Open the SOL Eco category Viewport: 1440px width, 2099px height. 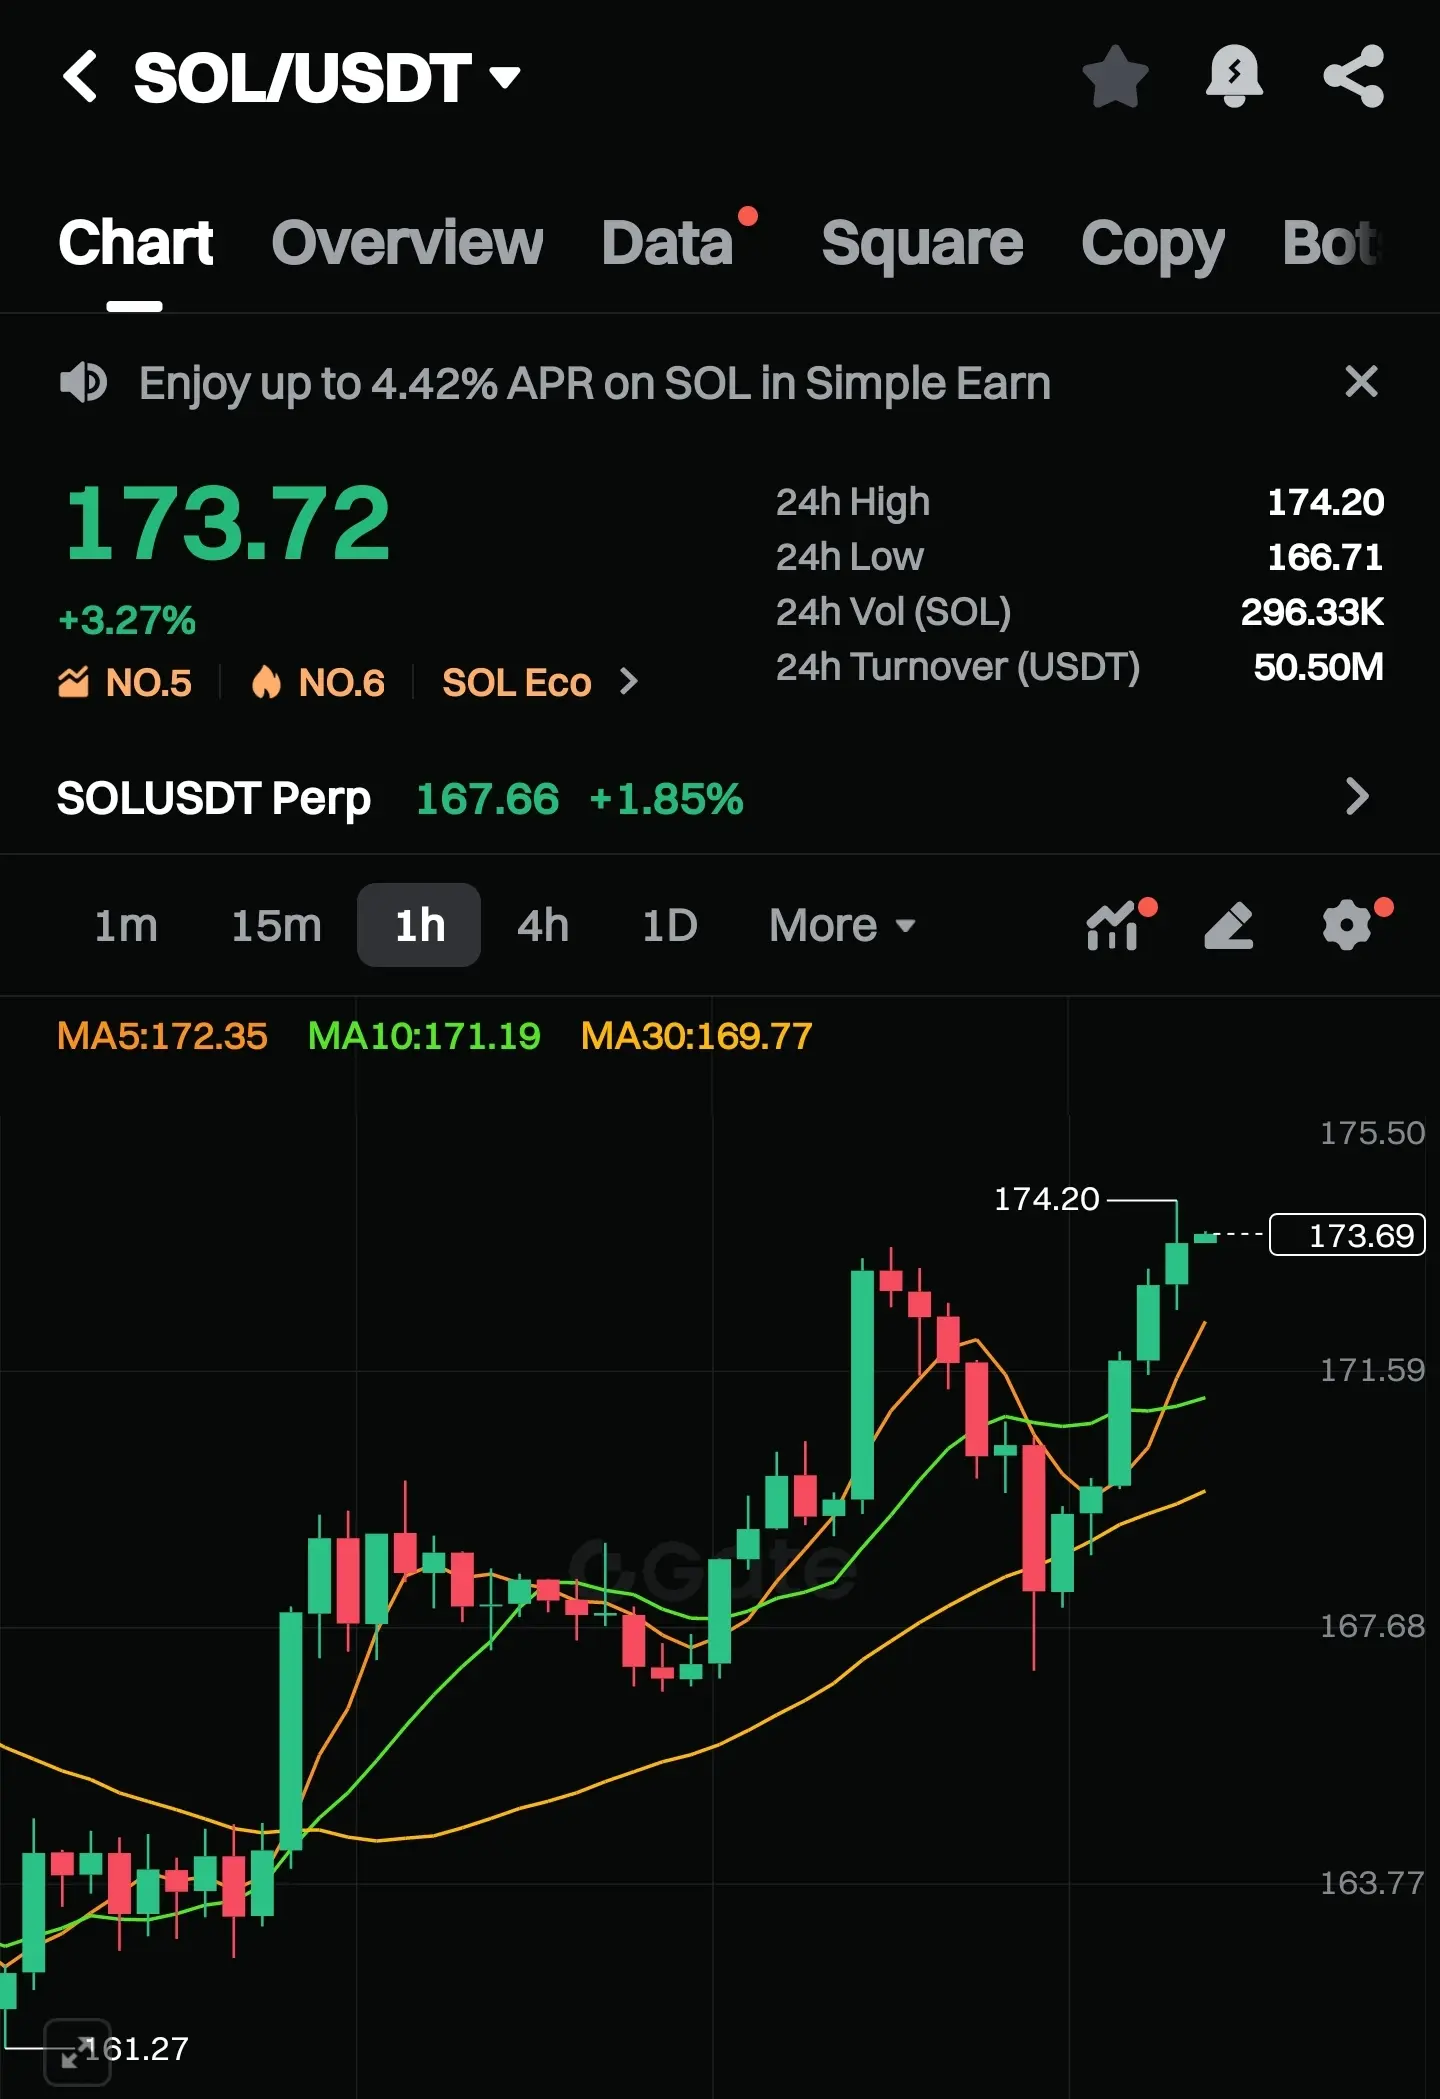[516, 683]
